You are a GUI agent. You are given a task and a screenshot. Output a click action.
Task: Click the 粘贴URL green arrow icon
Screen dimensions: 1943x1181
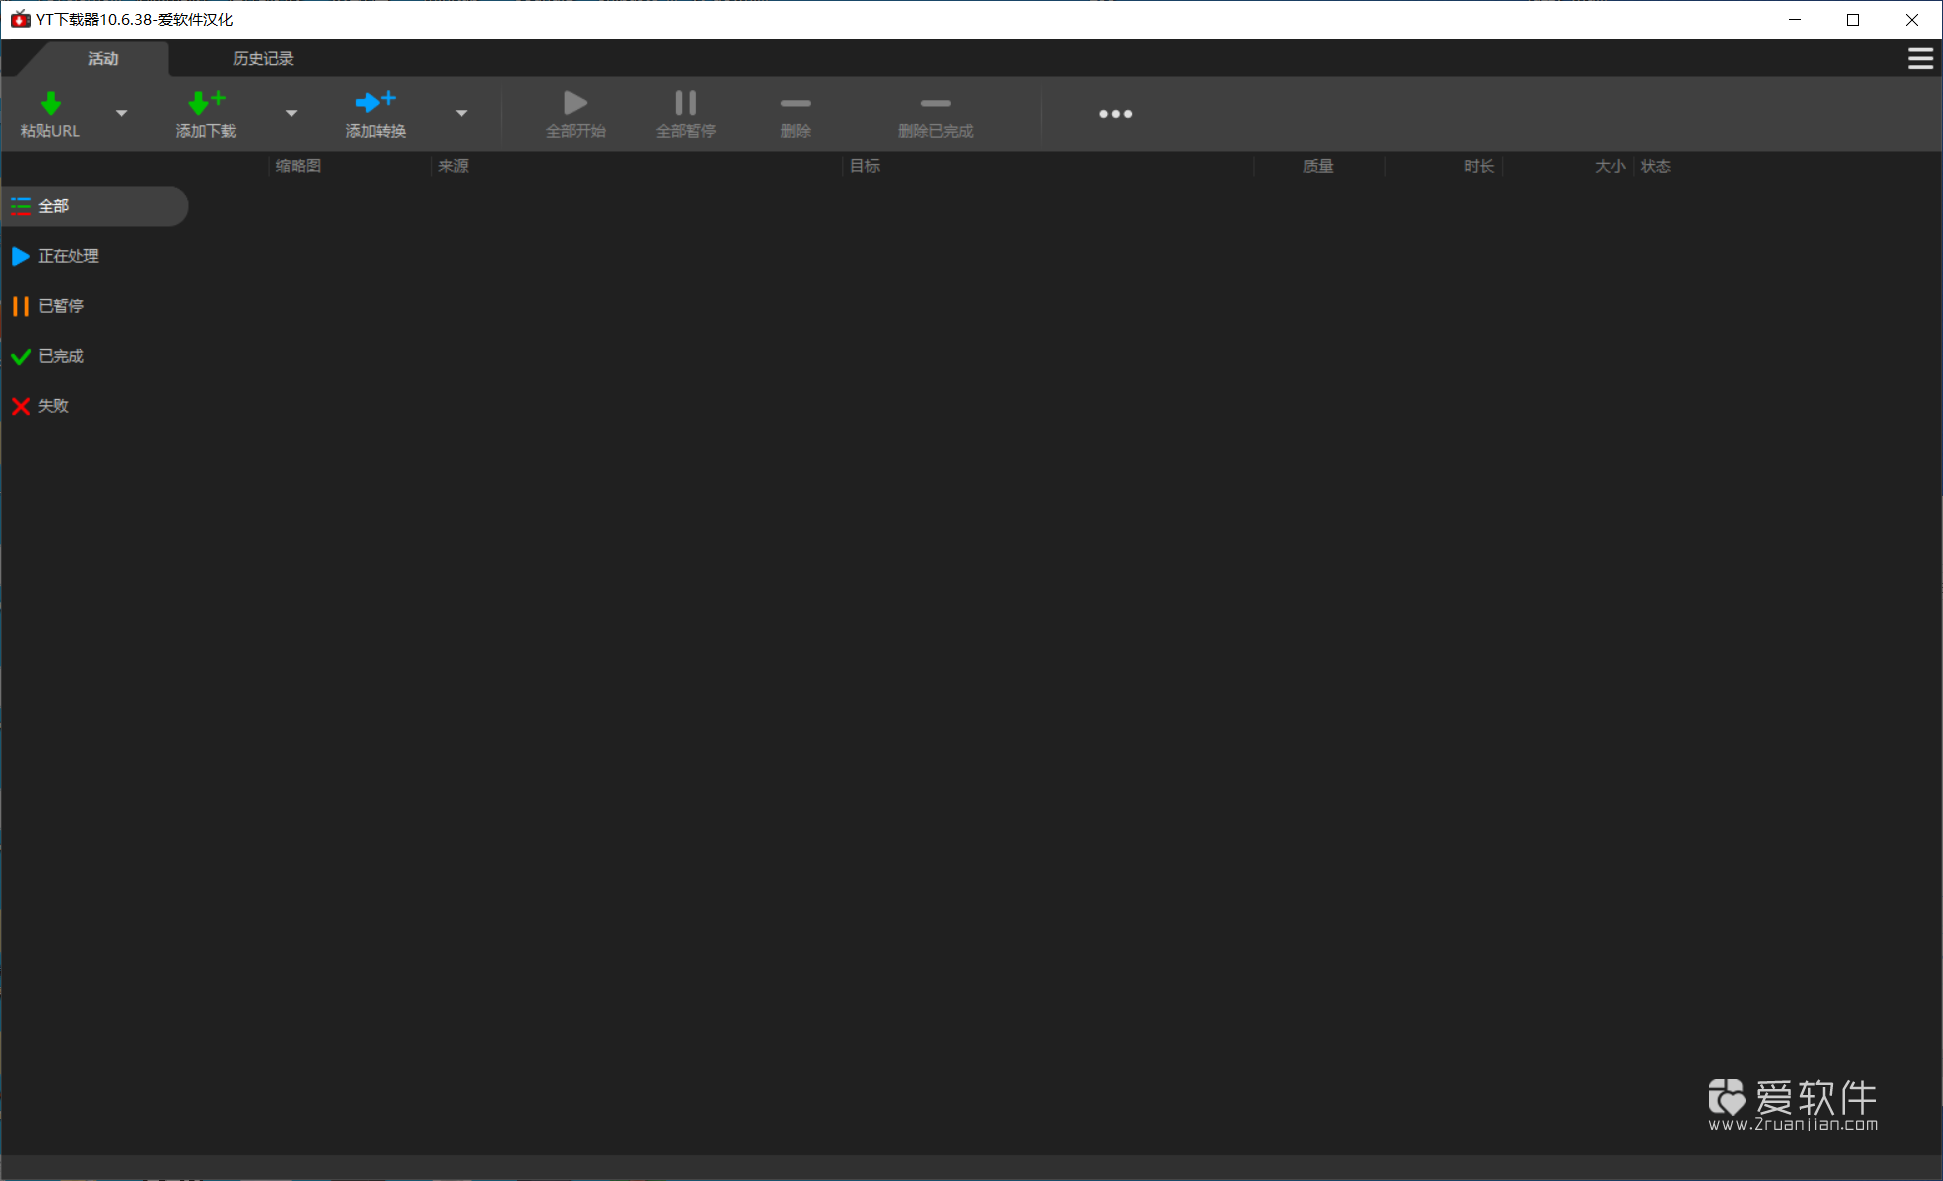tap(51, 103)
